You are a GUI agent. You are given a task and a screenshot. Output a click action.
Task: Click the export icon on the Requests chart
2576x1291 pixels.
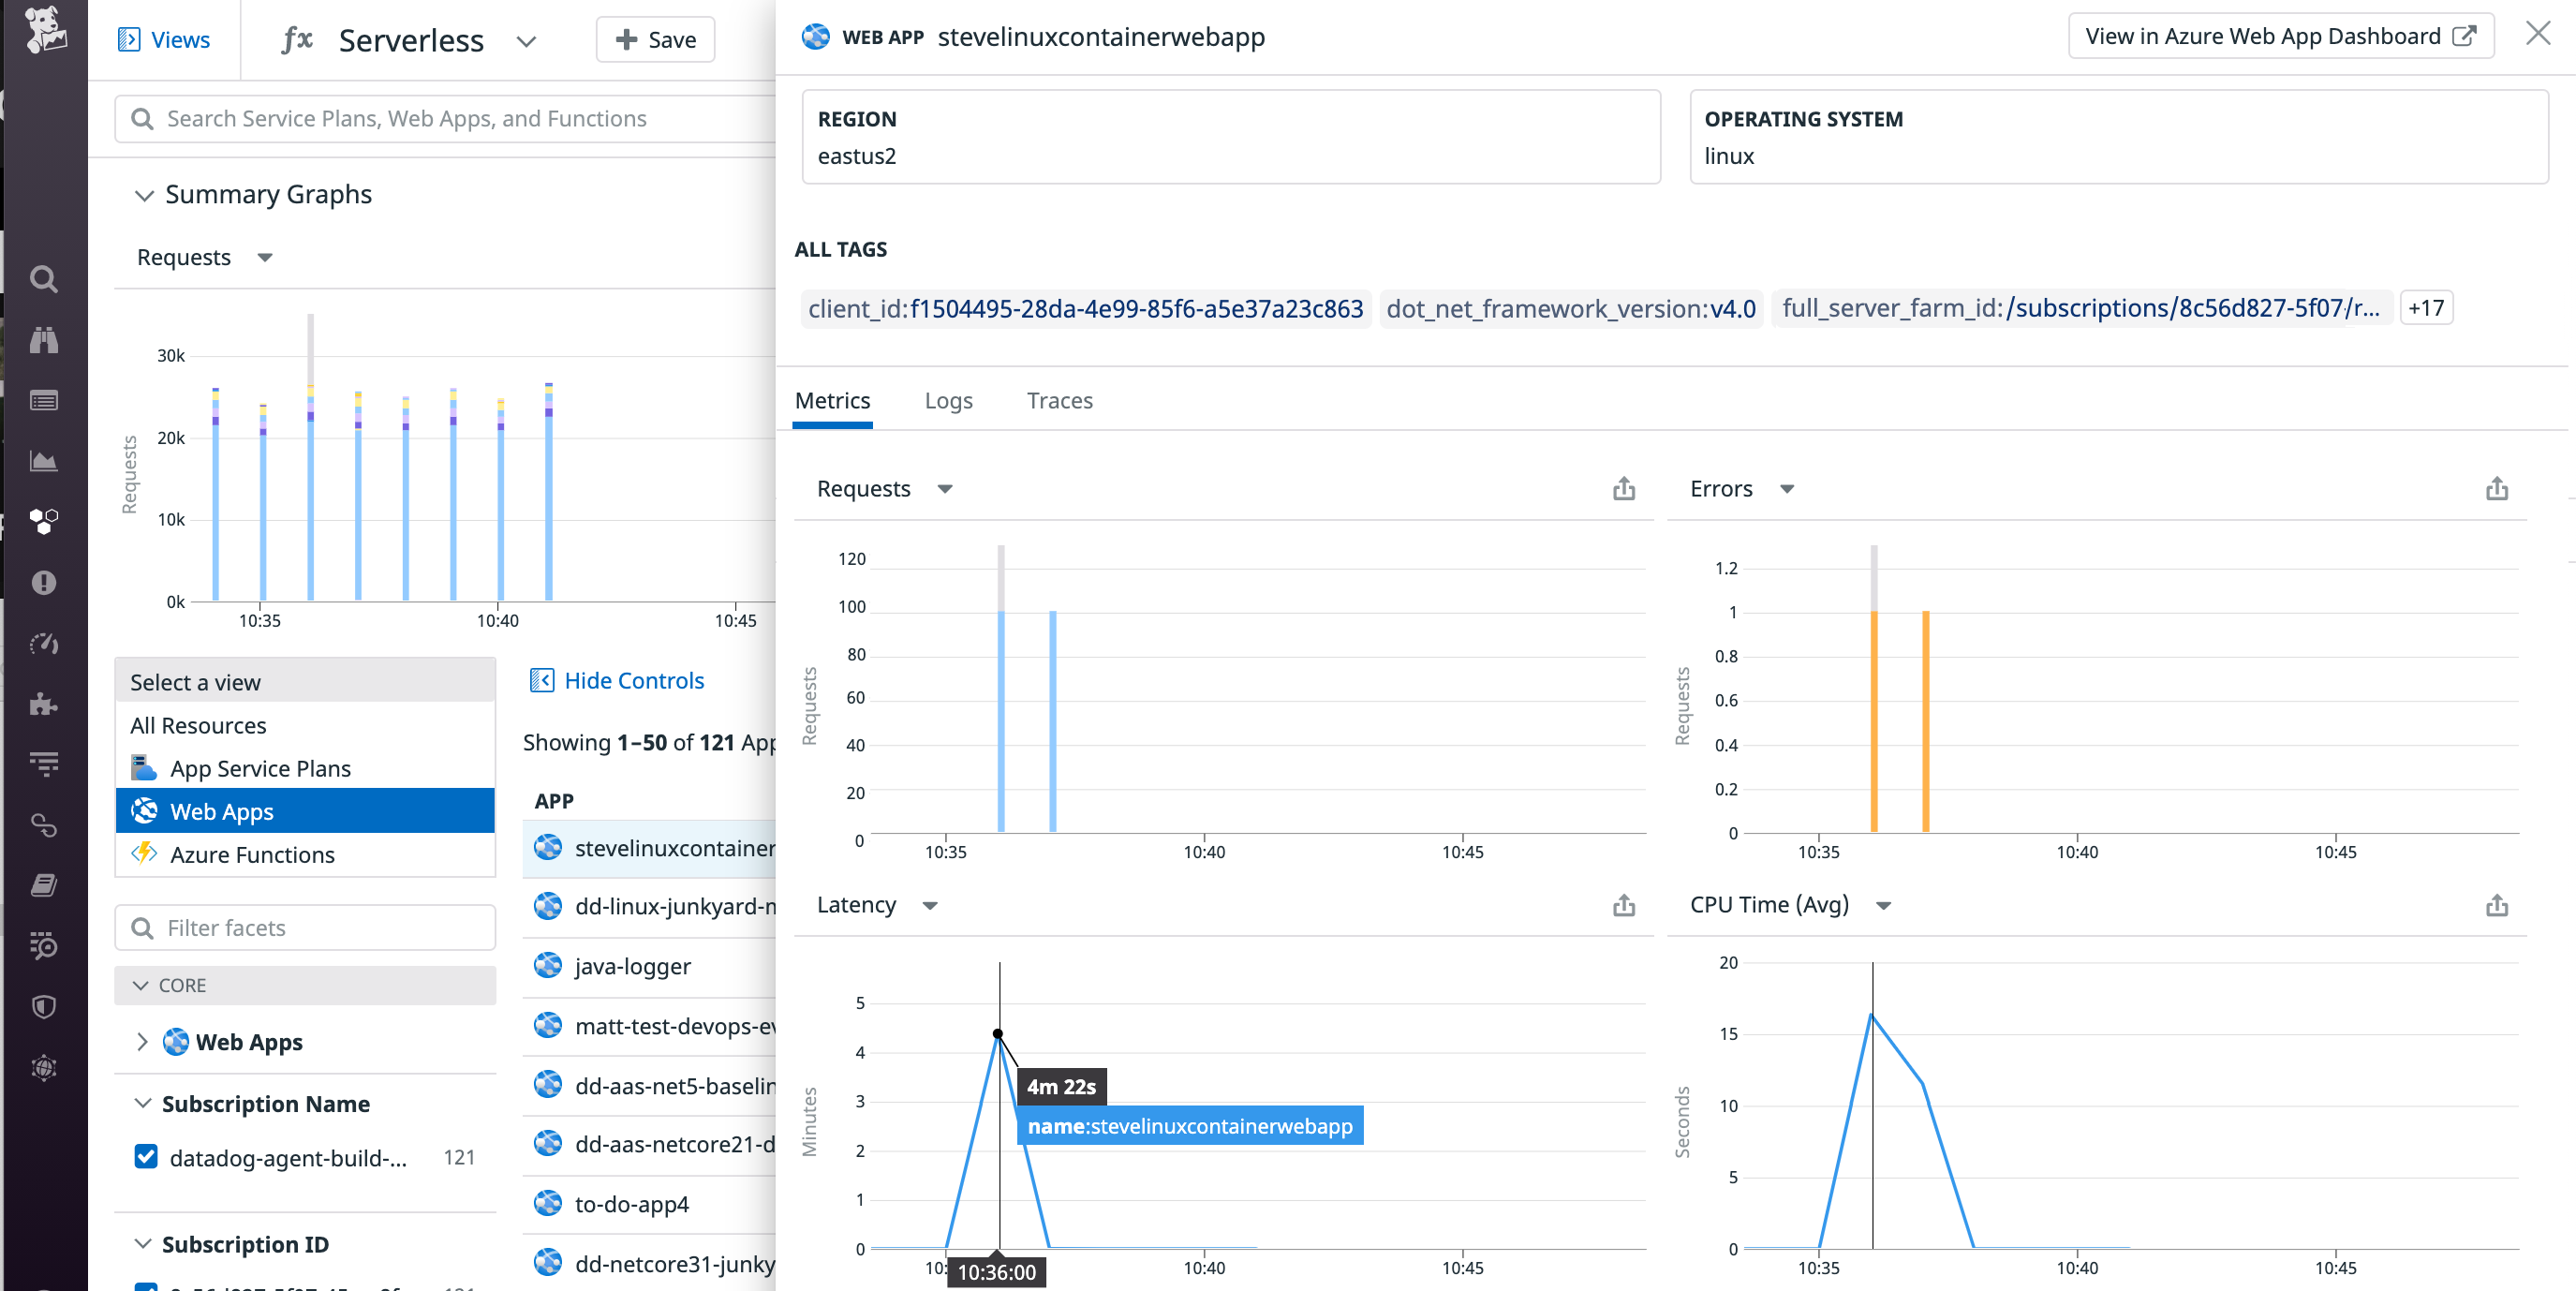point(1624,489)
